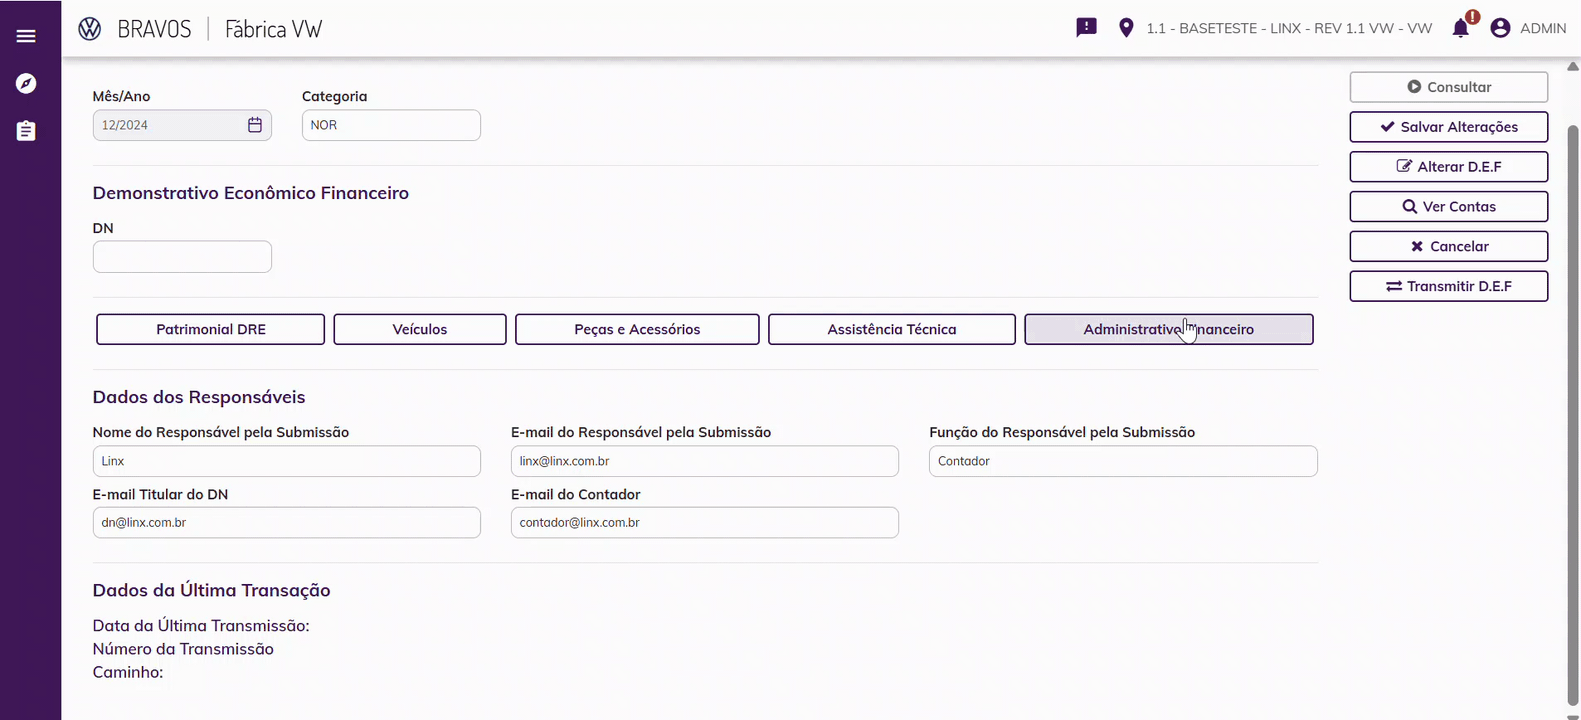The width and height of the screenshot is (1581, 720).
Task: Focus the DN input field
Action: [x=182, y=257]
